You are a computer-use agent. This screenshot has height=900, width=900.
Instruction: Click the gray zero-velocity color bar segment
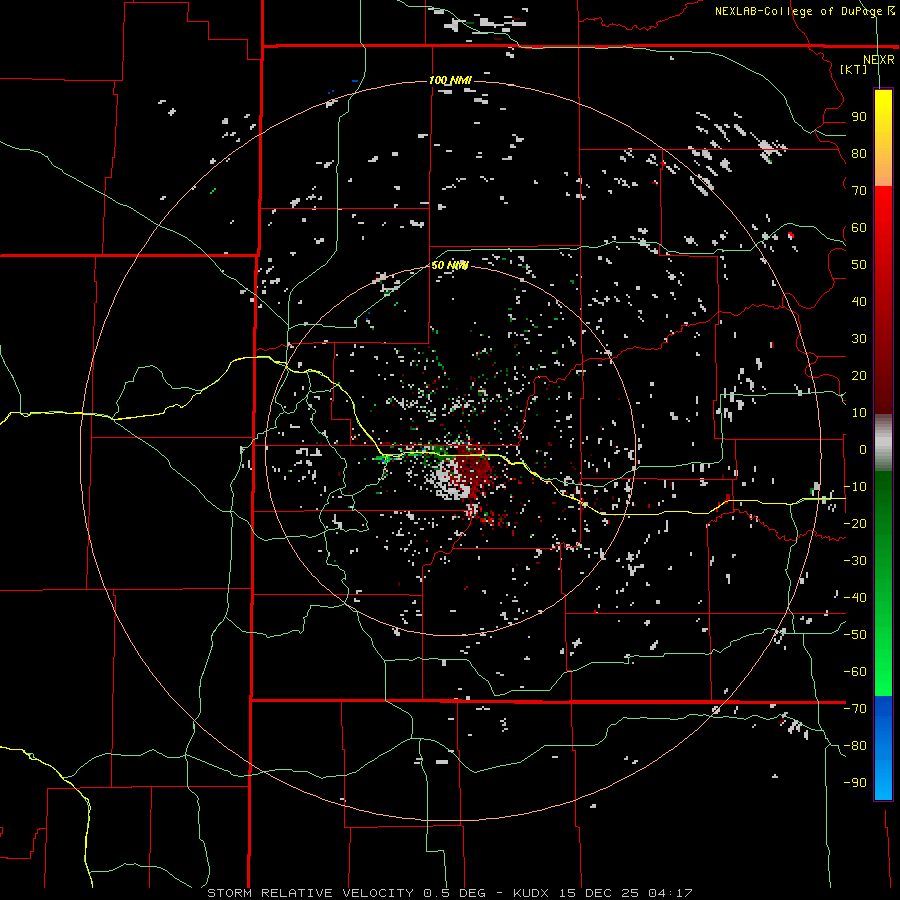pos(883,443)
